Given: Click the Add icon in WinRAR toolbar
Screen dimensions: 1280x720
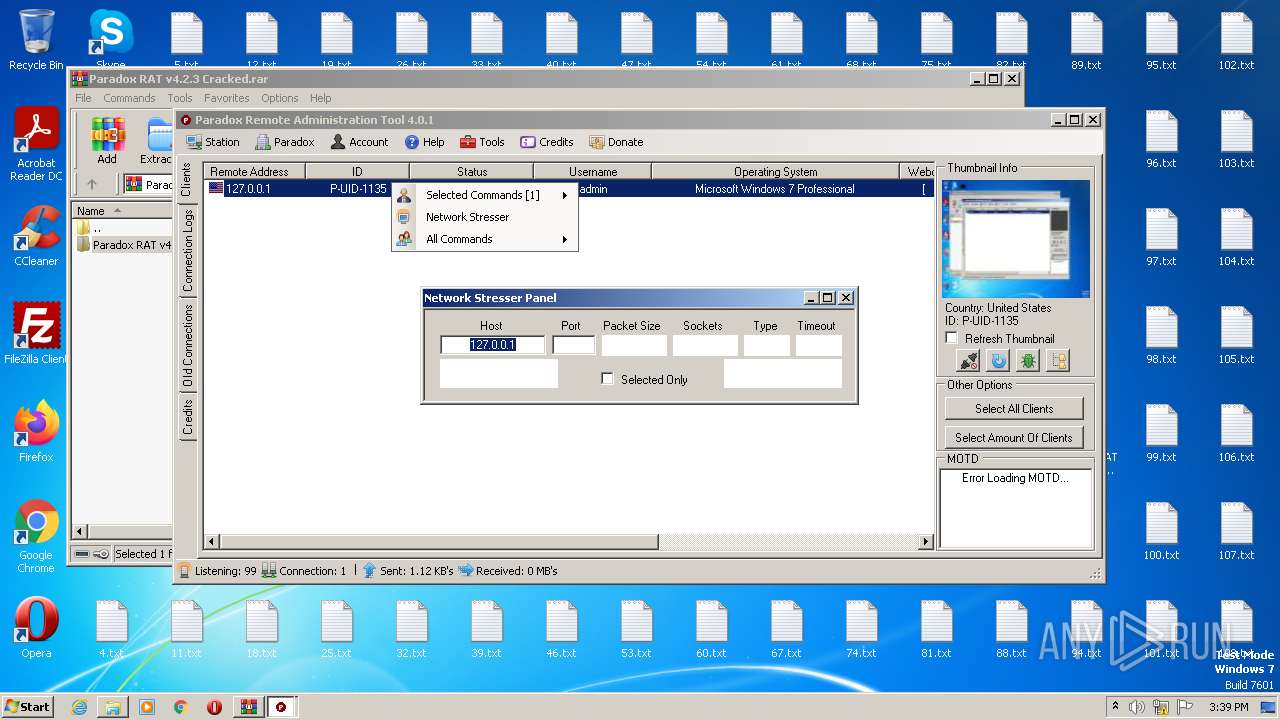Looking at the screenshot, I should pyautogui.click(x=107, y=141).
